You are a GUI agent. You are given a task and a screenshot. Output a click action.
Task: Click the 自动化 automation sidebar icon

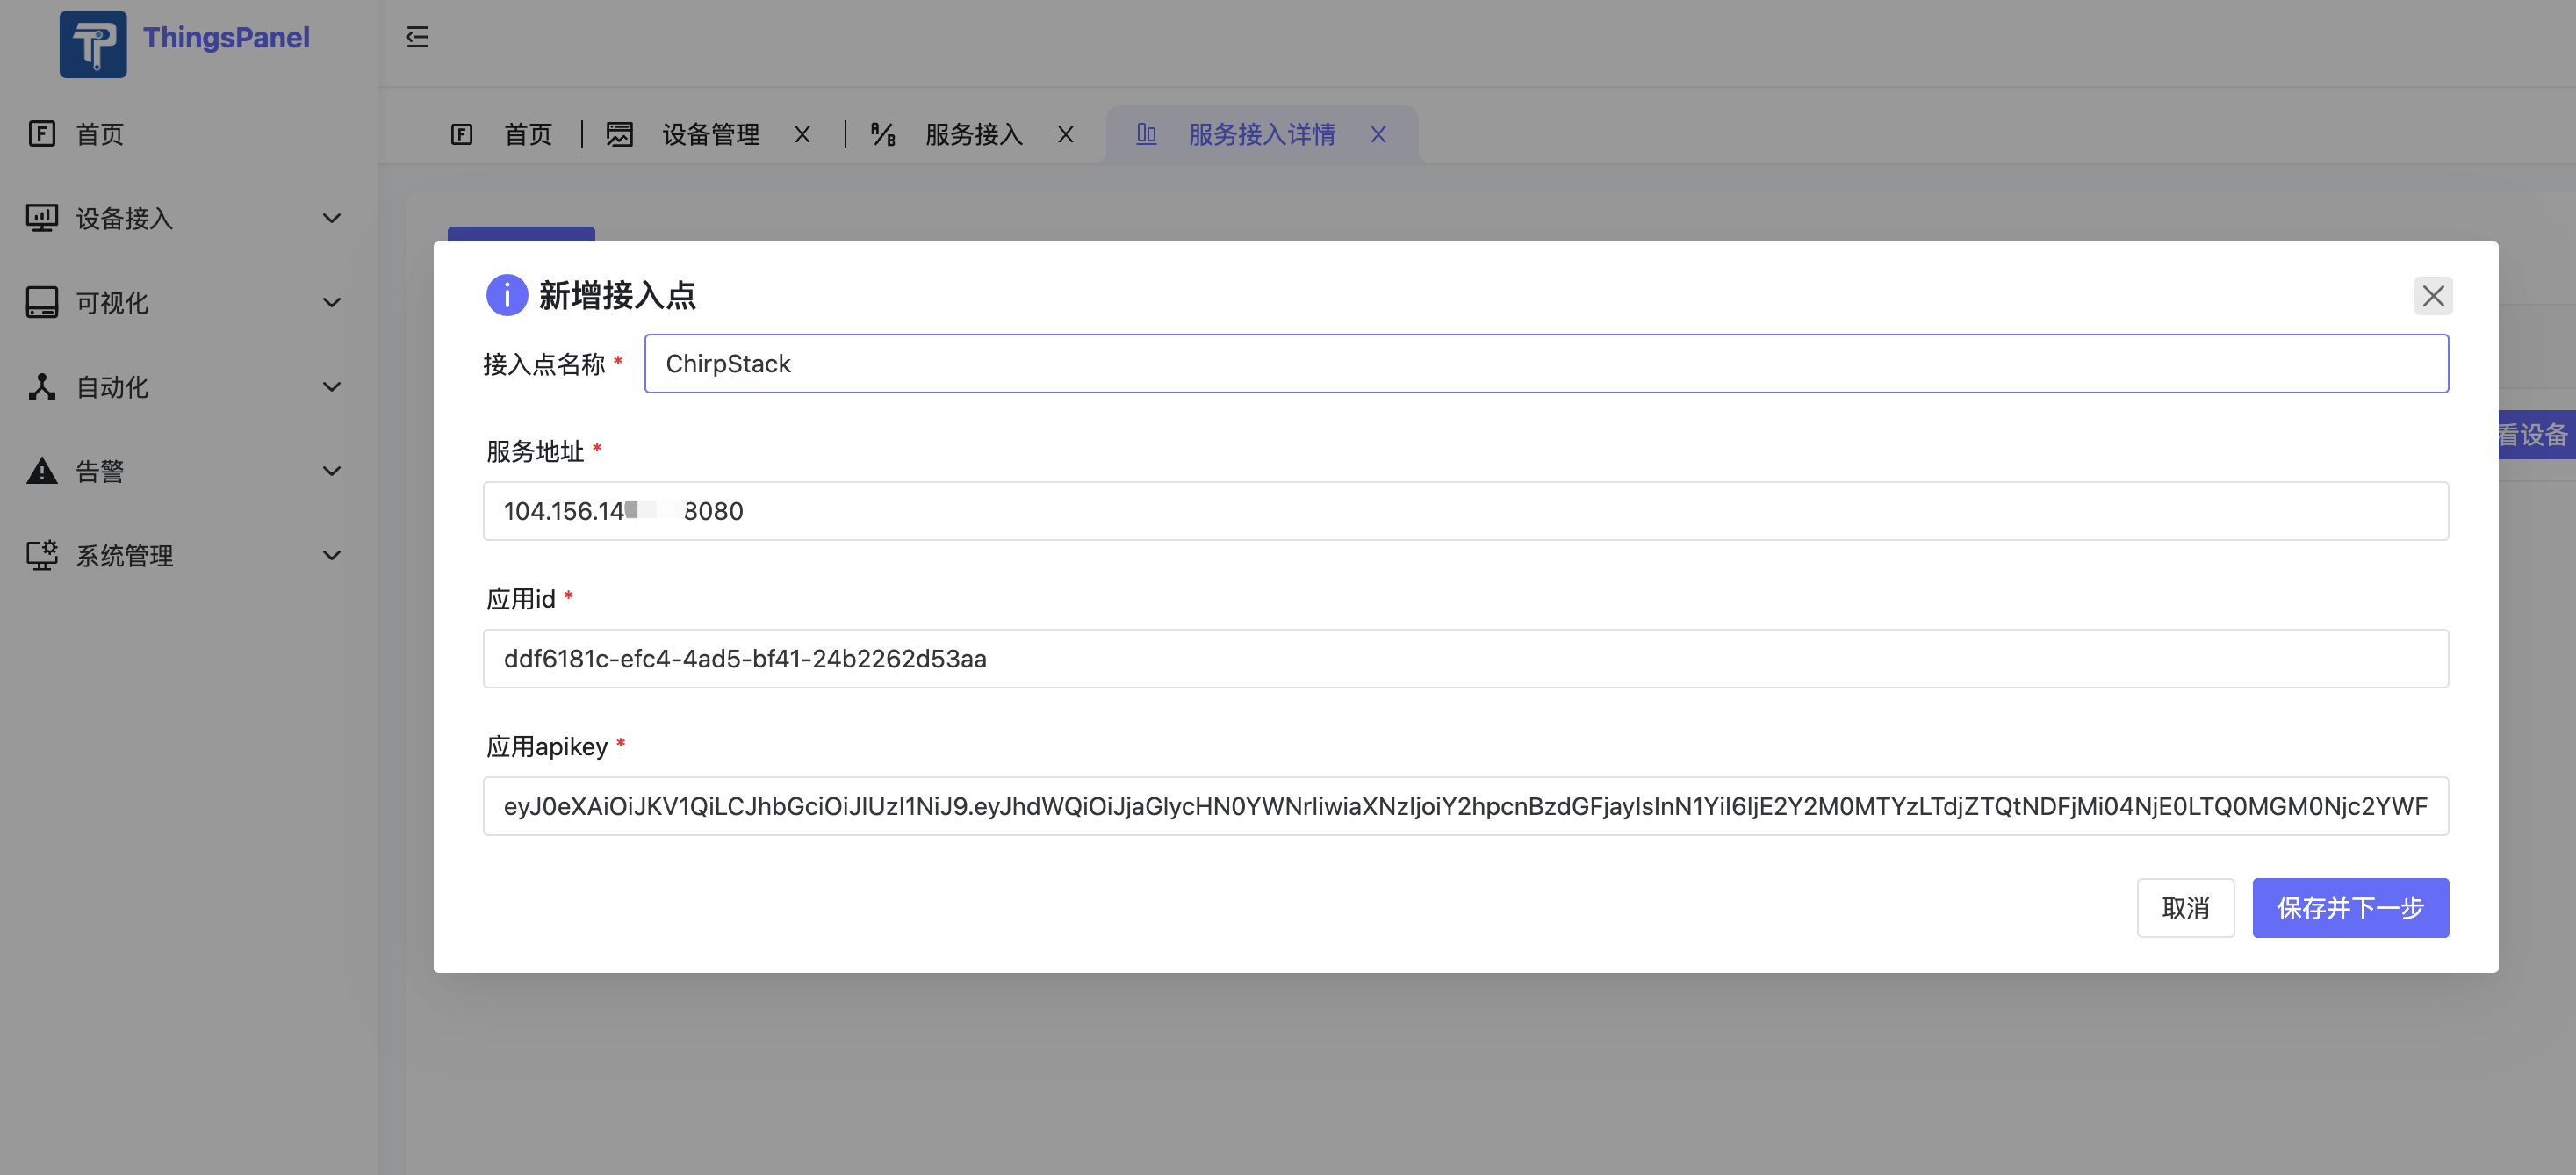(x=41, y=387)
